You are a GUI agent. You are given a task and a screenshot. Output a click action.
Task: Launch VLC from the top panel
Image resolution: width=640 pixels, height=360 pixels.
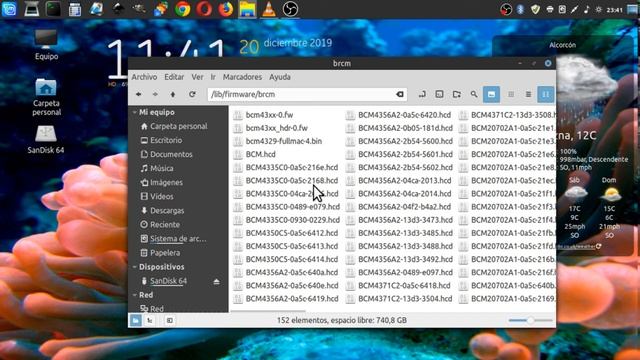[x=269, y=9]
